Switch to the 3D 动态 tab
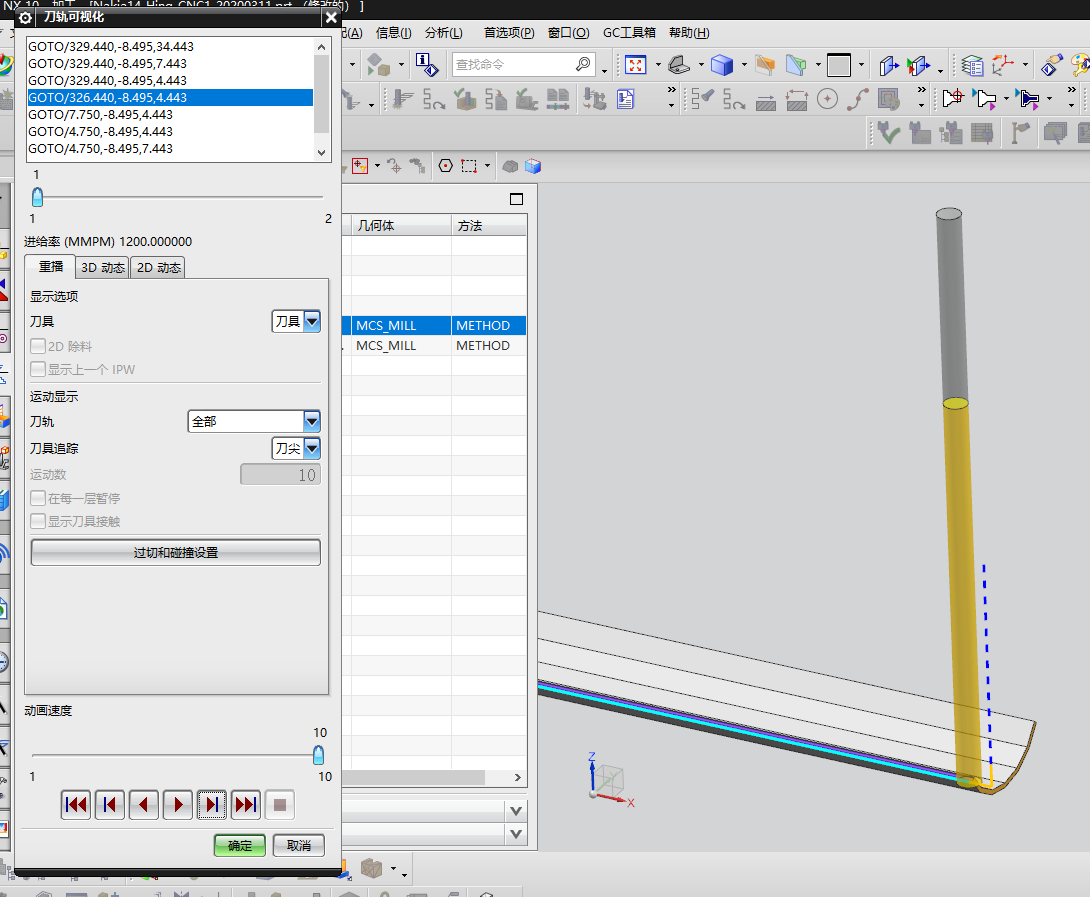 (x=103, y=267)
